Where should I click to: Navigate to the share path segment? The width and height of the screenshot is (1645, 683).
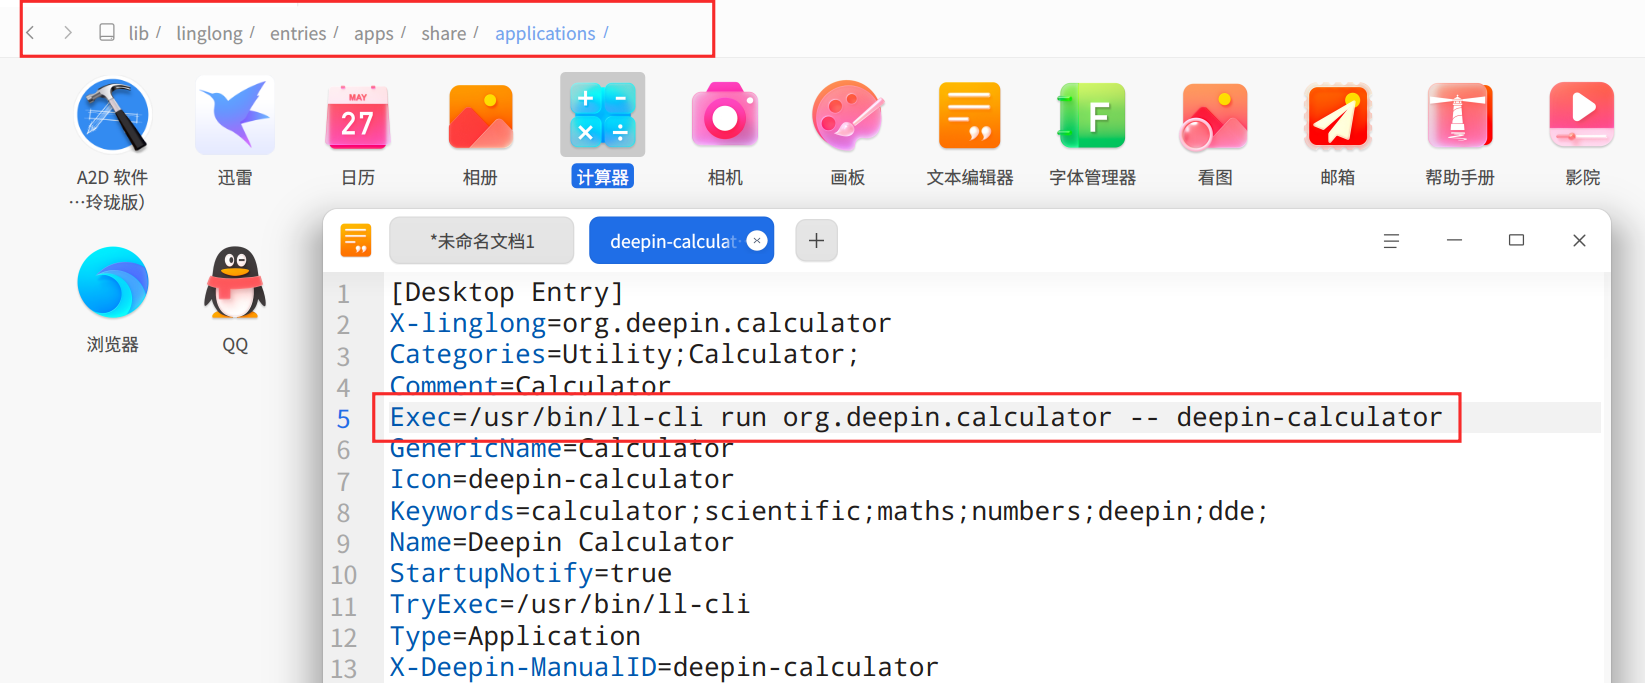[444, 34]
